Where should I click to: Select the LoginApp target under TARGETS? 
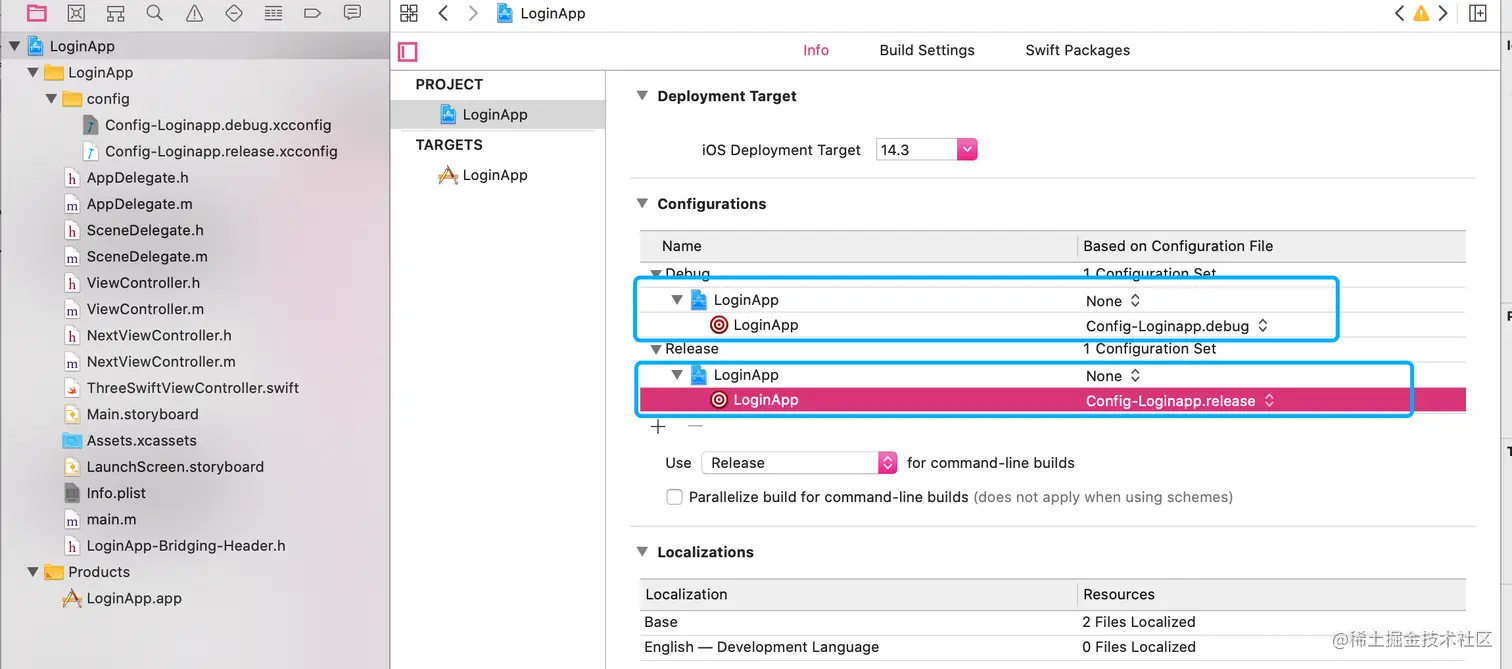497,175
